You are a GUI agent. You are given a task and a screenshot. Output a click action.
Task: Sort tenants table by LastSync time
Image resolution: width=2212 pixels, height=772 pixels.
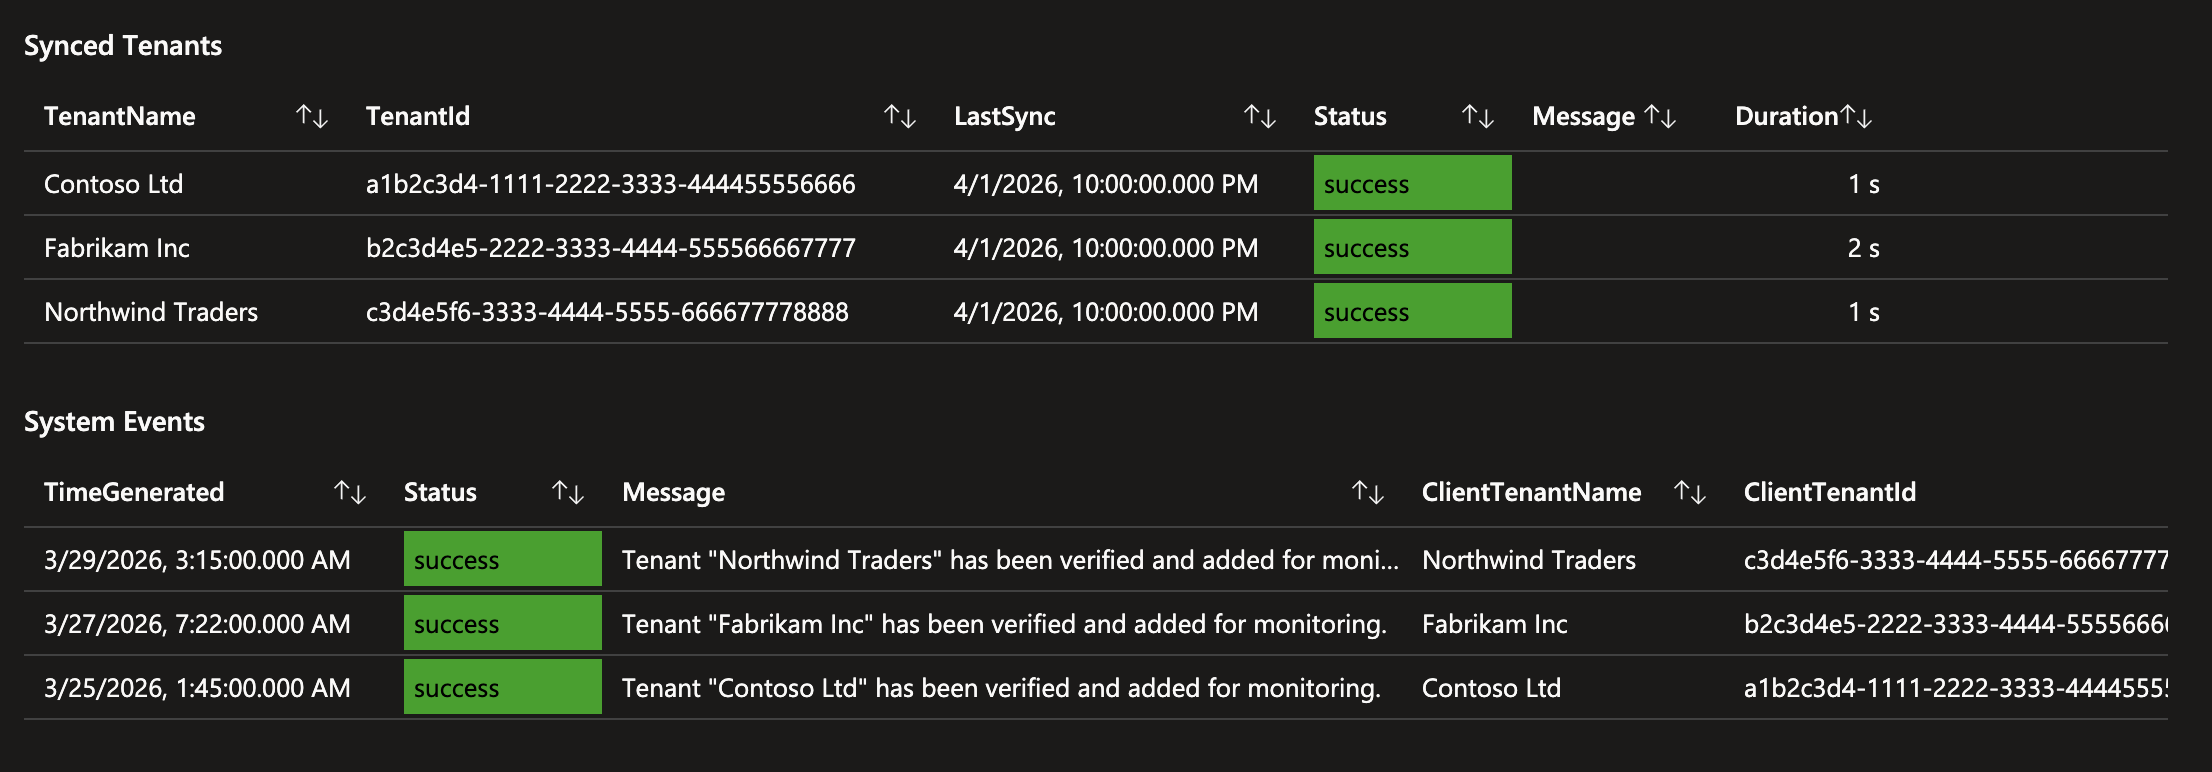point(1259,117)
